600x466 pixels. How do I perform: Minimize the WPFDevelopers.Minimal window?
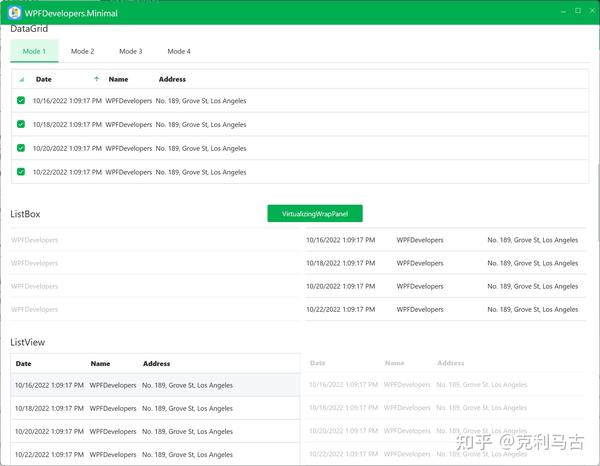point(563,11)
